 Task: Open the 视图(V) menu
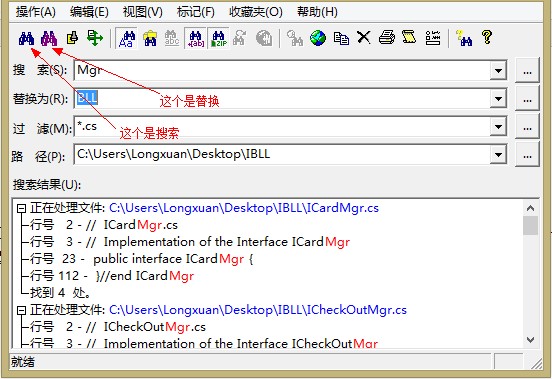click(143, 12)
